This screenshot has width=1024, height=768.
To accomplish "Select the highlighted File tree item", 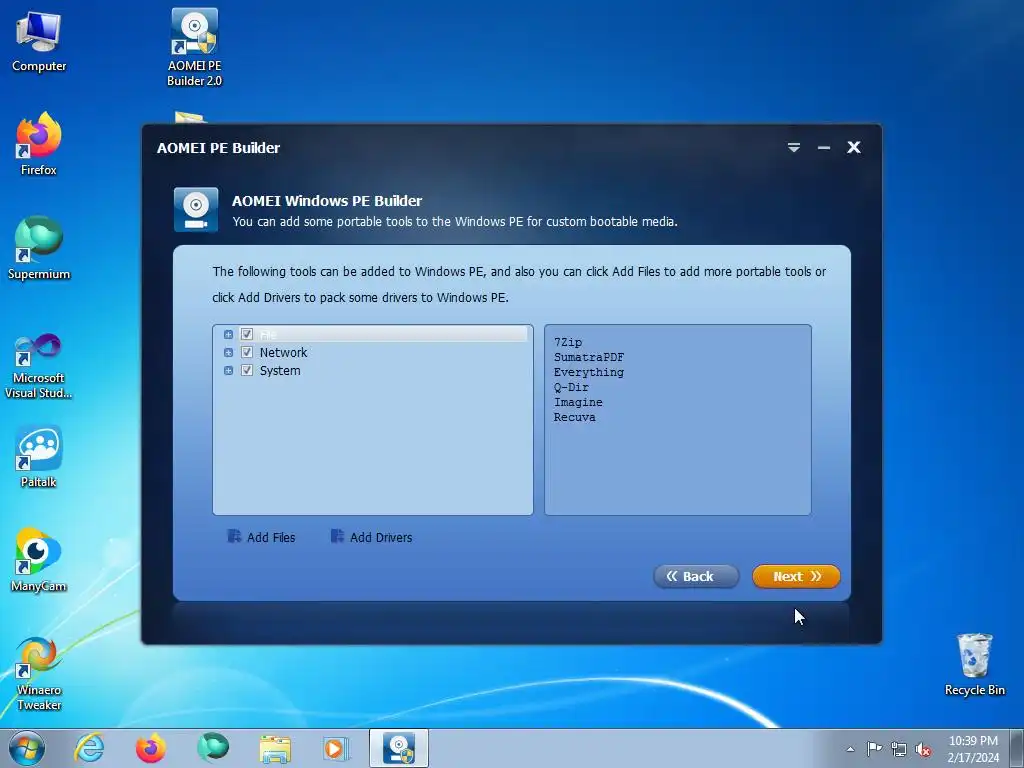I will (268, 334).
